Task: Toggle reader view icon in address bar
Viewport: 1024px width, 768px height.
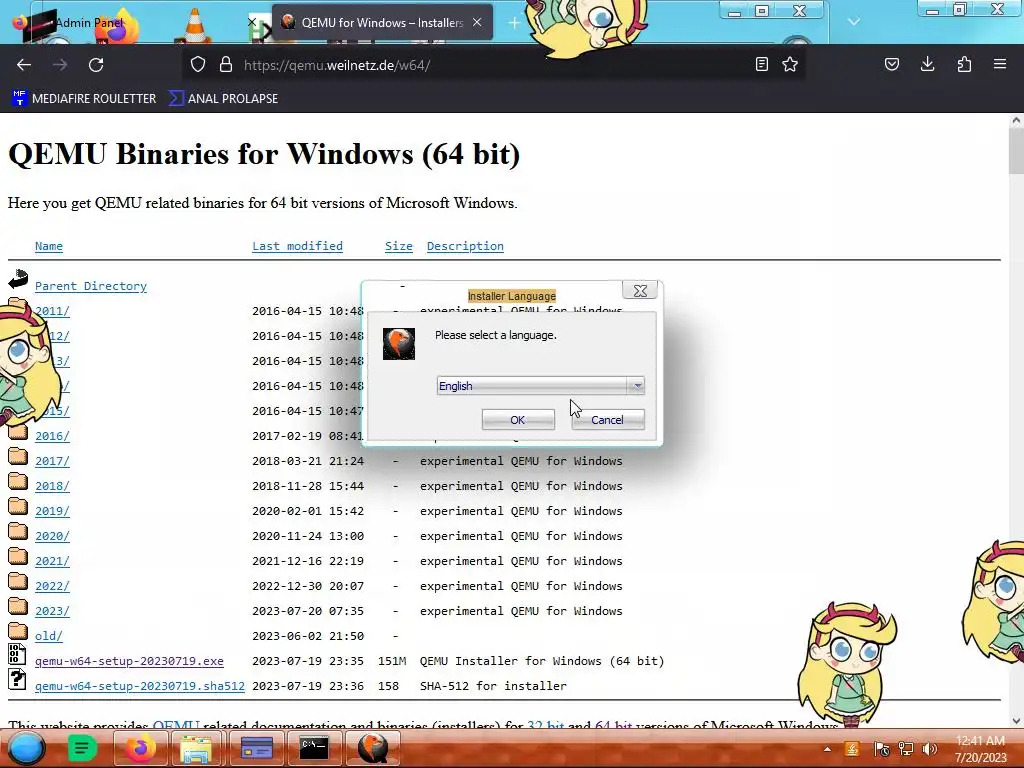Action: click(761, 64)
